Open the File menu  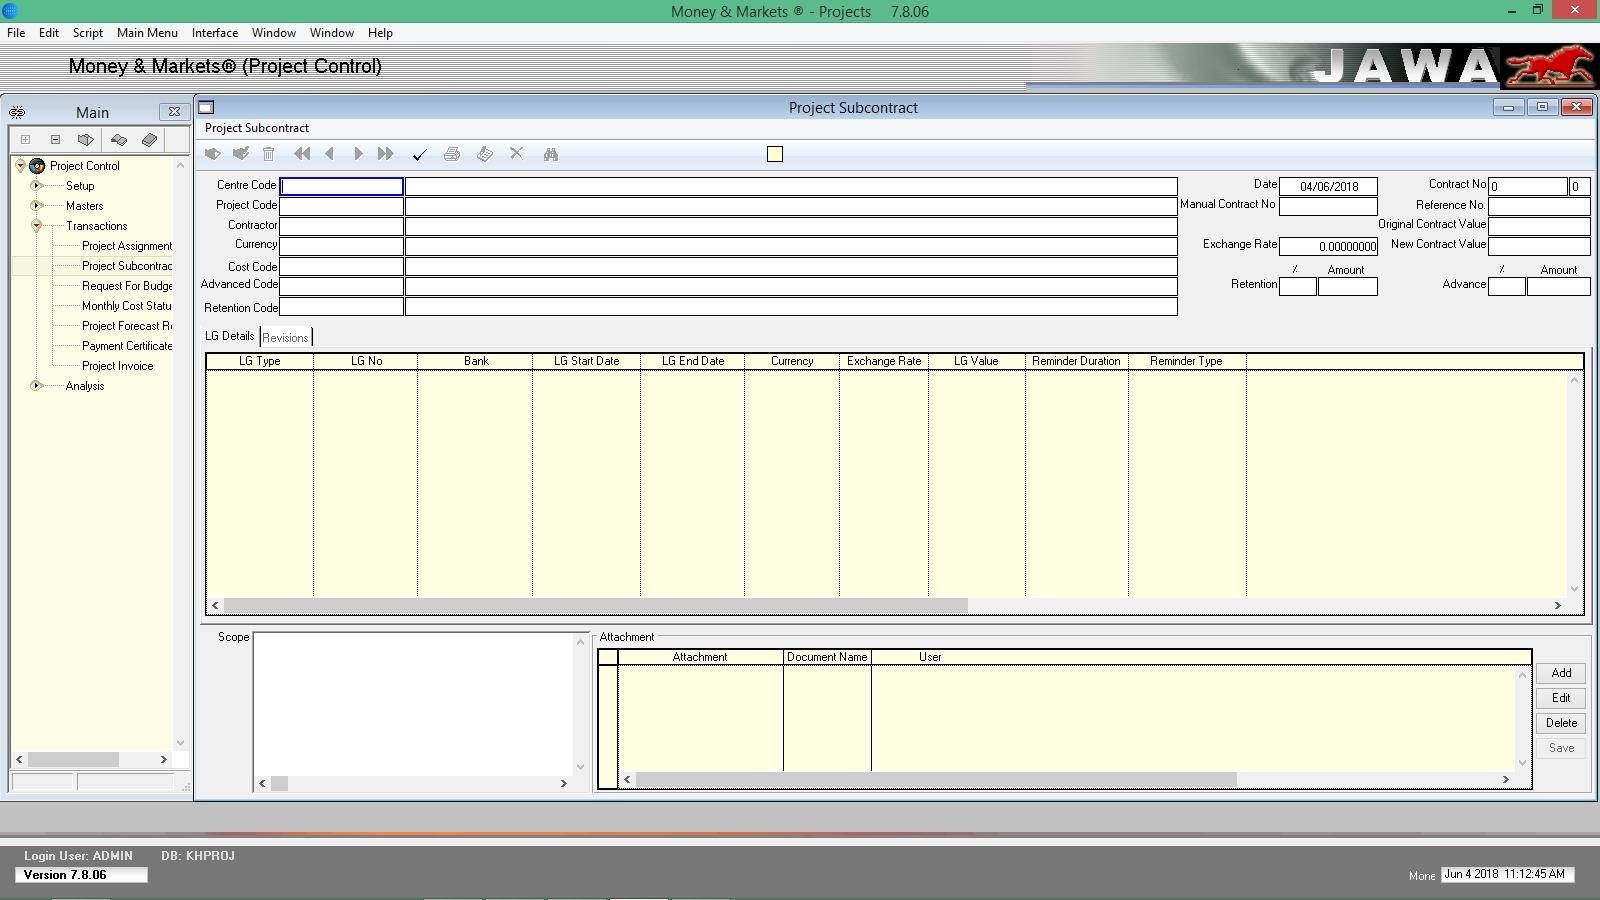click(16, 33)
